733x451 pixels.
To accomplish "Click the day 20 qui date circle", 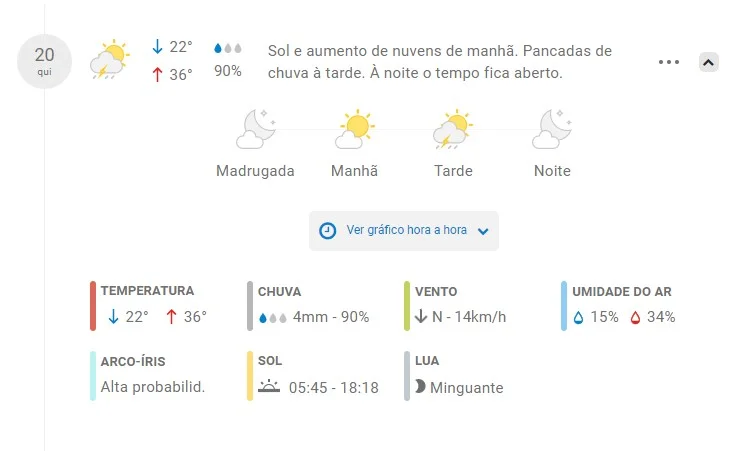I will (44, 61).
